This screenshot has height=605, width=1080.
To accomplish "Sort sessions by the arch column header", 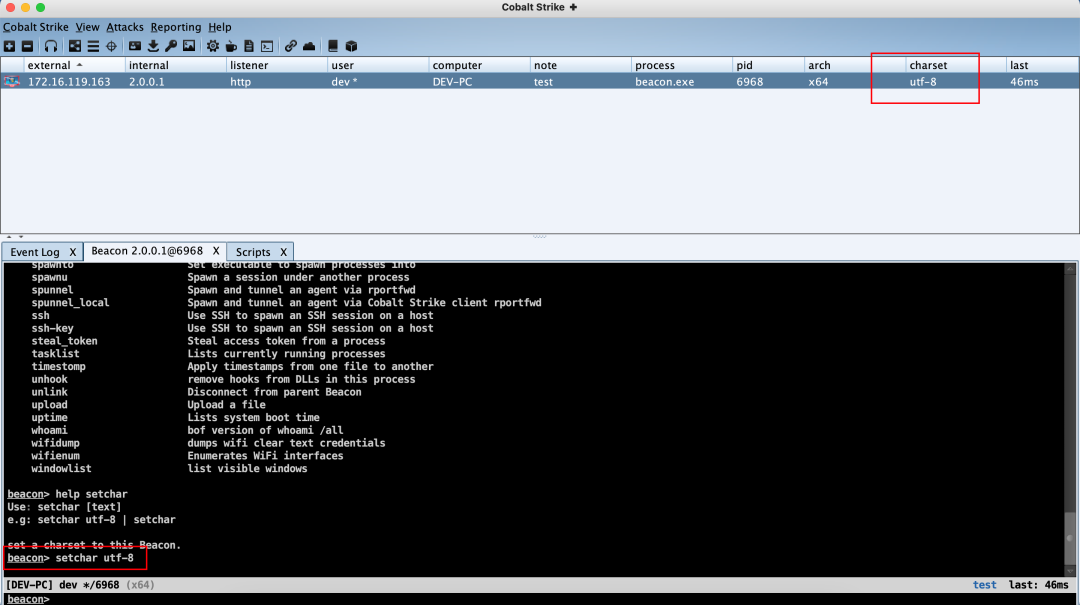I will click(x=855, y=65).
